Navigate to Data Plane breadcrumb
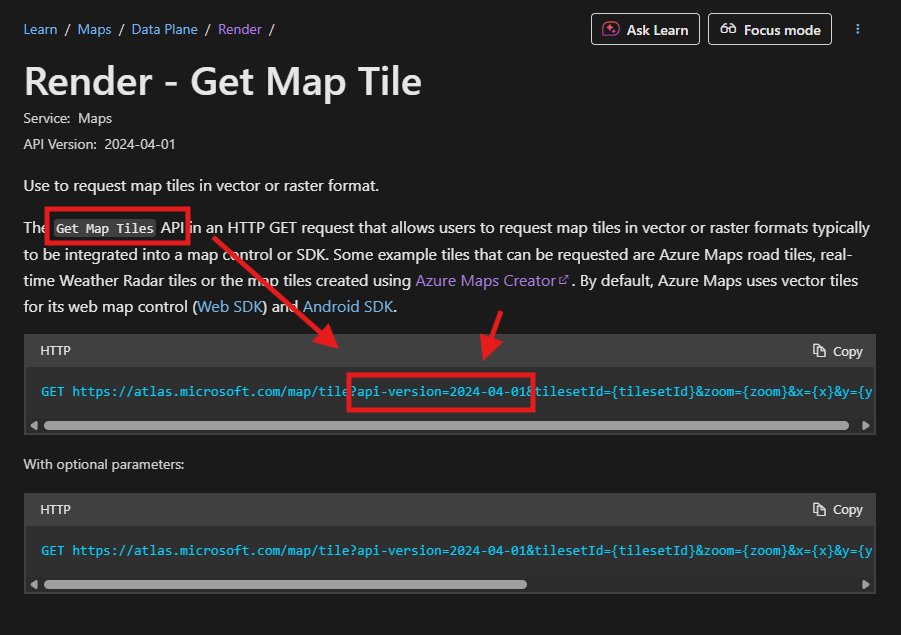901x635 pixels. [164, 29]
